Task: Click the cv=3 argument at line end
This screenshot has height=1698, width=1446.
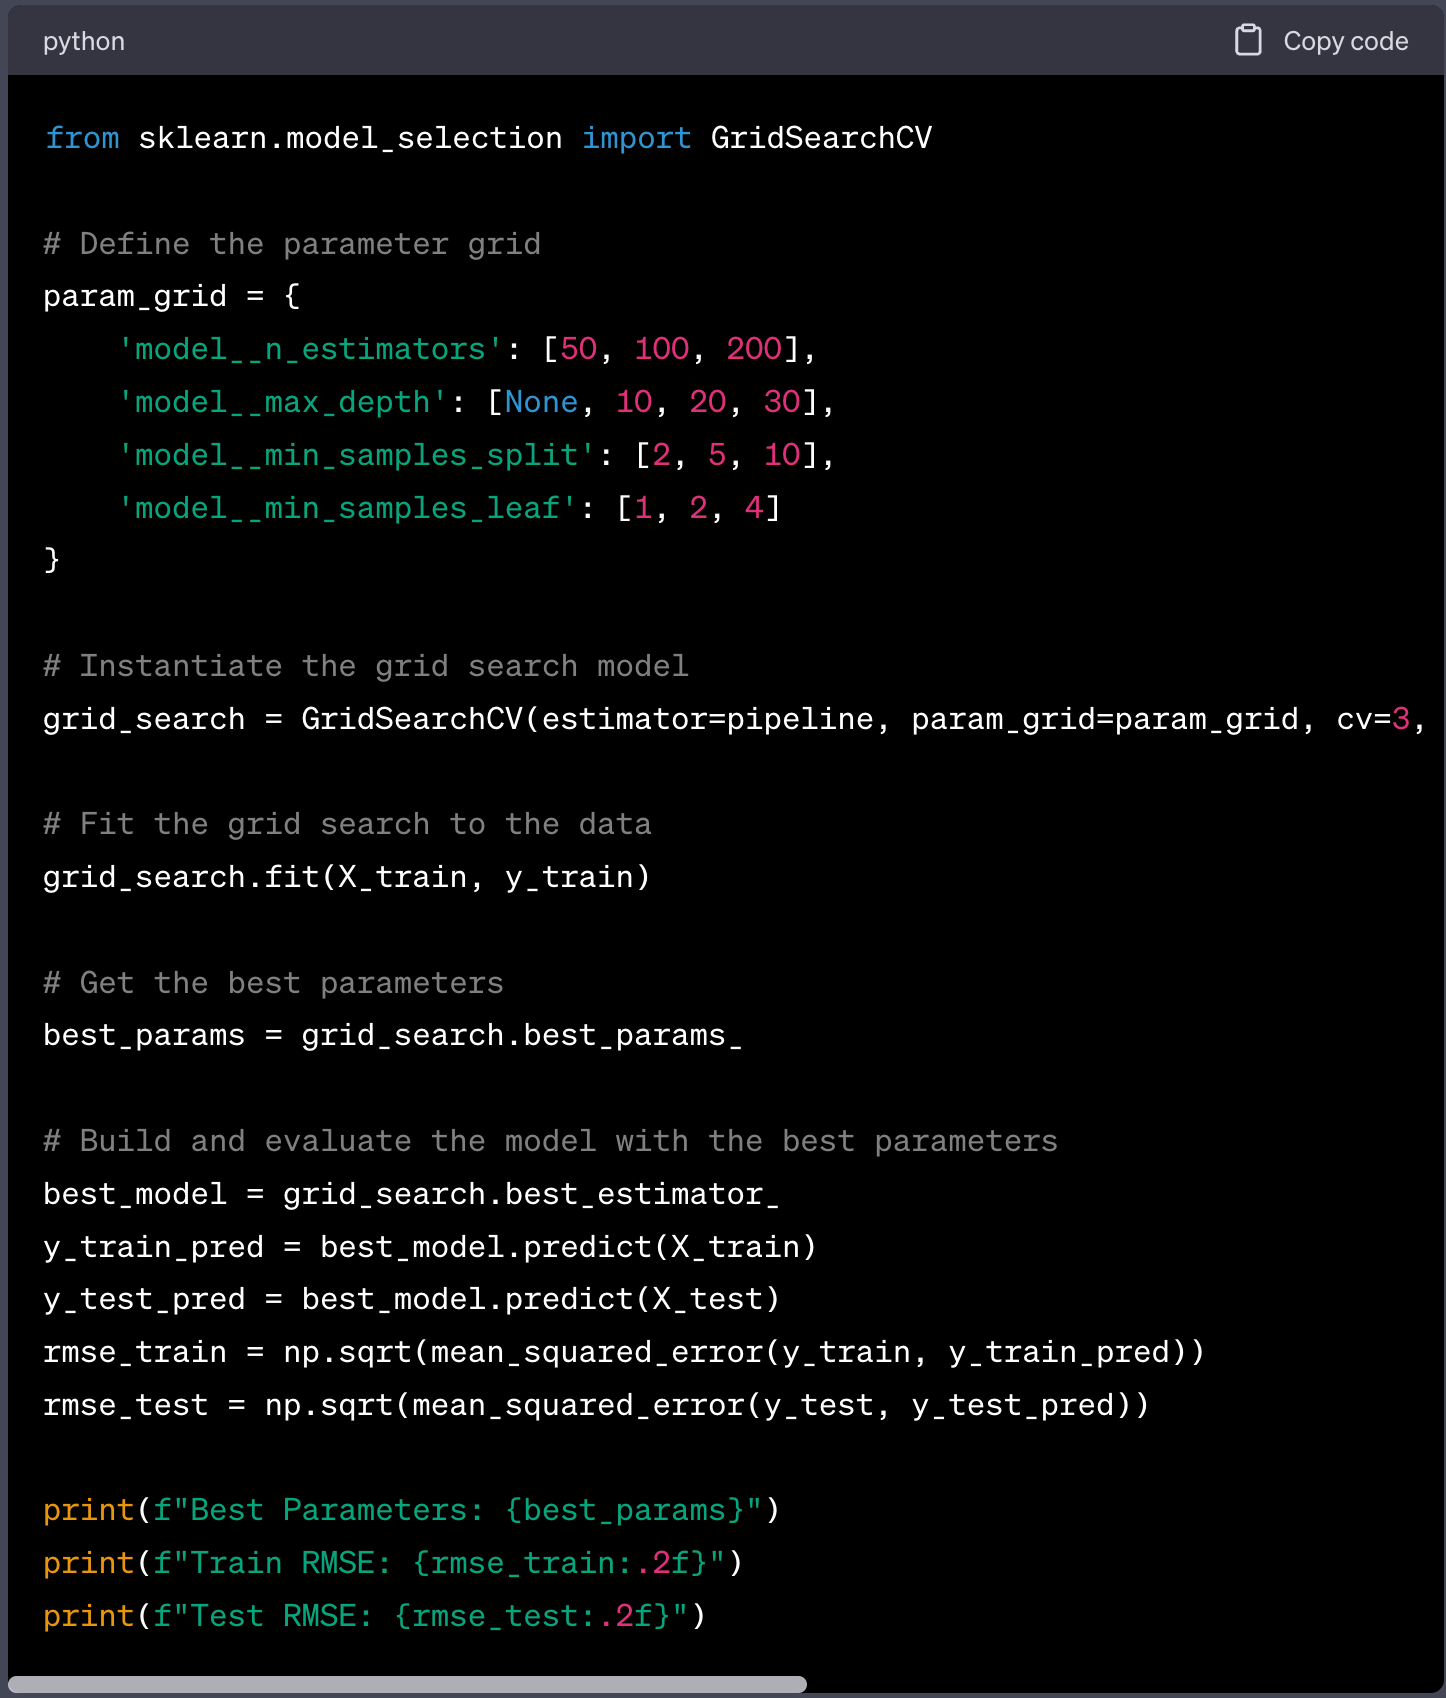Action: tap(1373, 719)
